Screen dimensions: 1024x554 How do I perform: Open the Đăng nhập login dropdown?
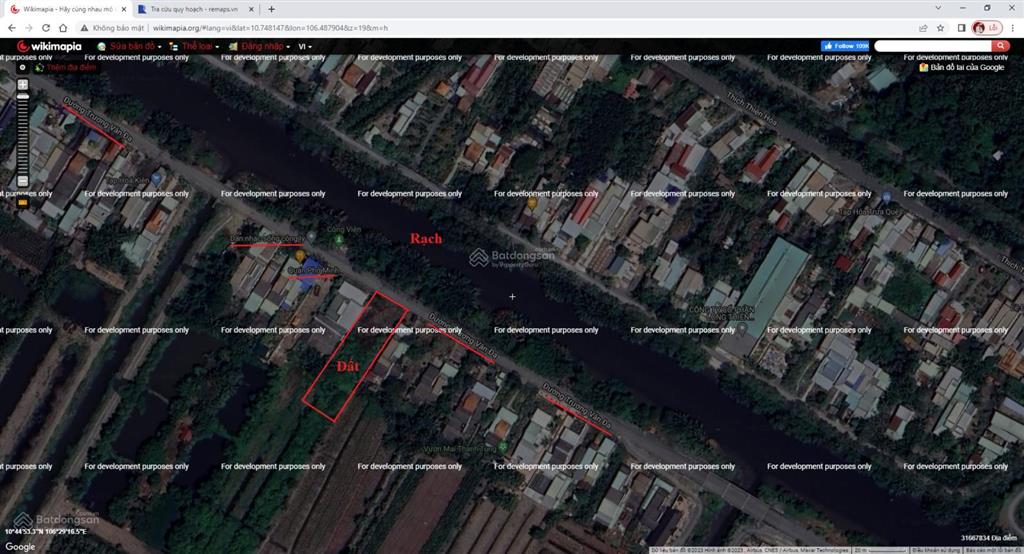(259, 46)
